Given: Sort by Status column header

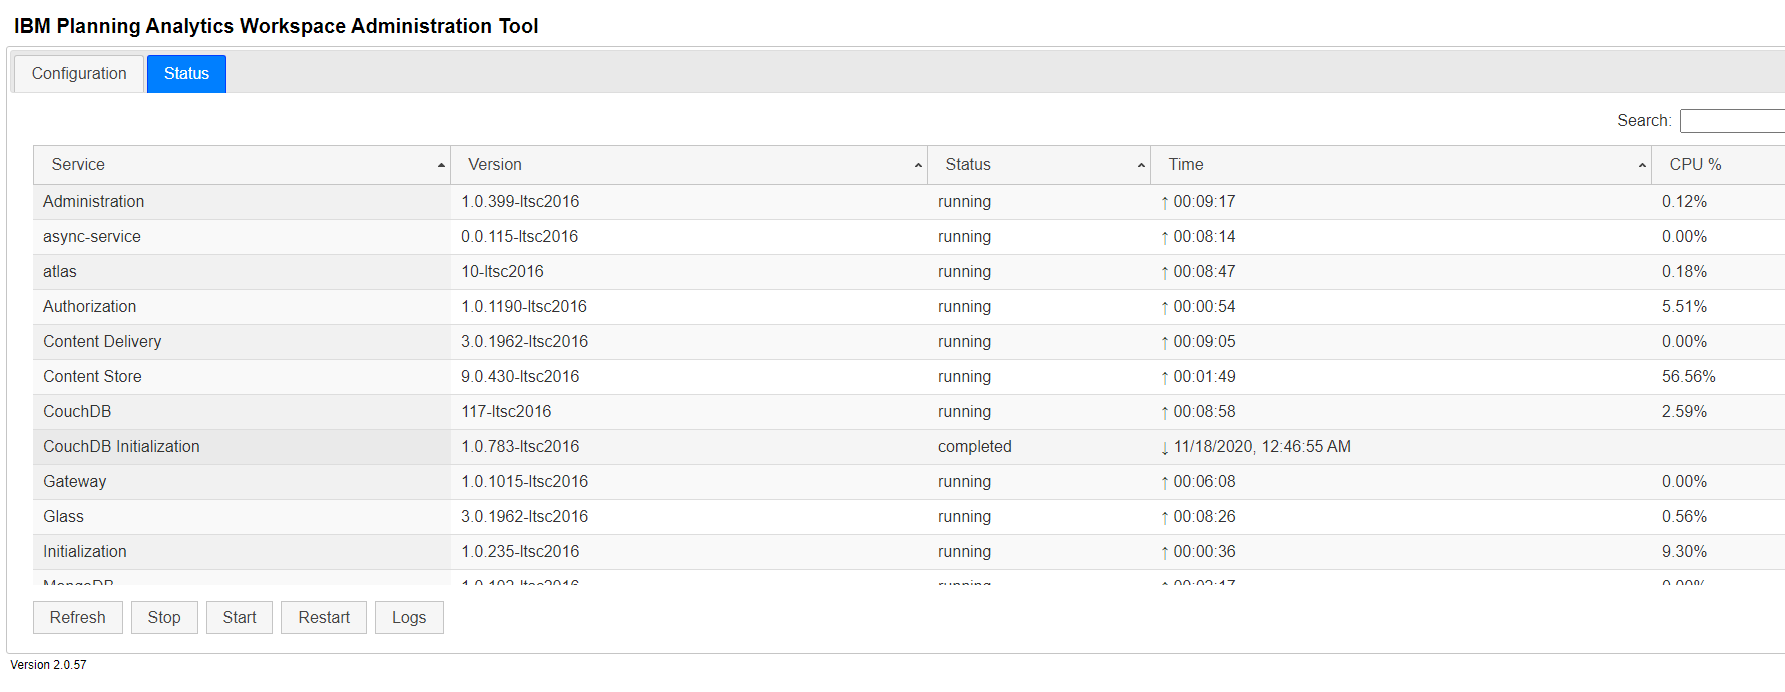Looking at the screenshot, I should [1039, 165].
